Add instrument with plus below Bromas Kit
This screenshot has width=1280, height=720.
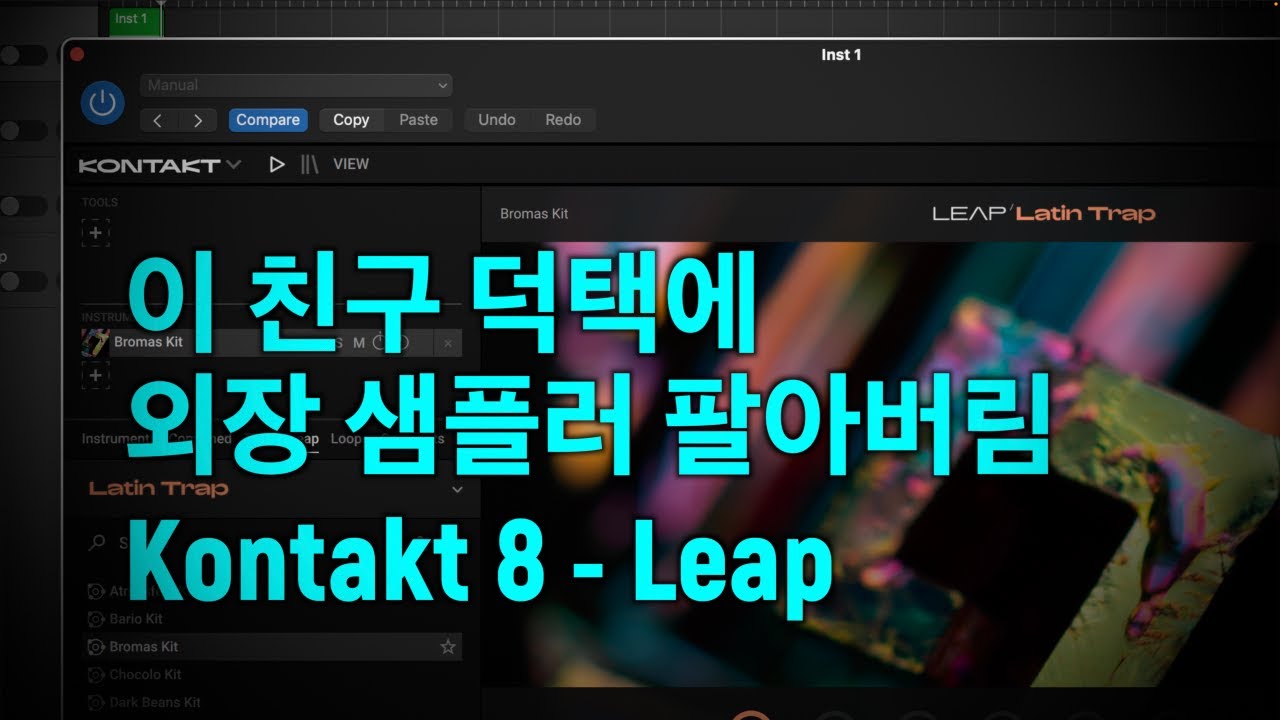coord(95,375)
